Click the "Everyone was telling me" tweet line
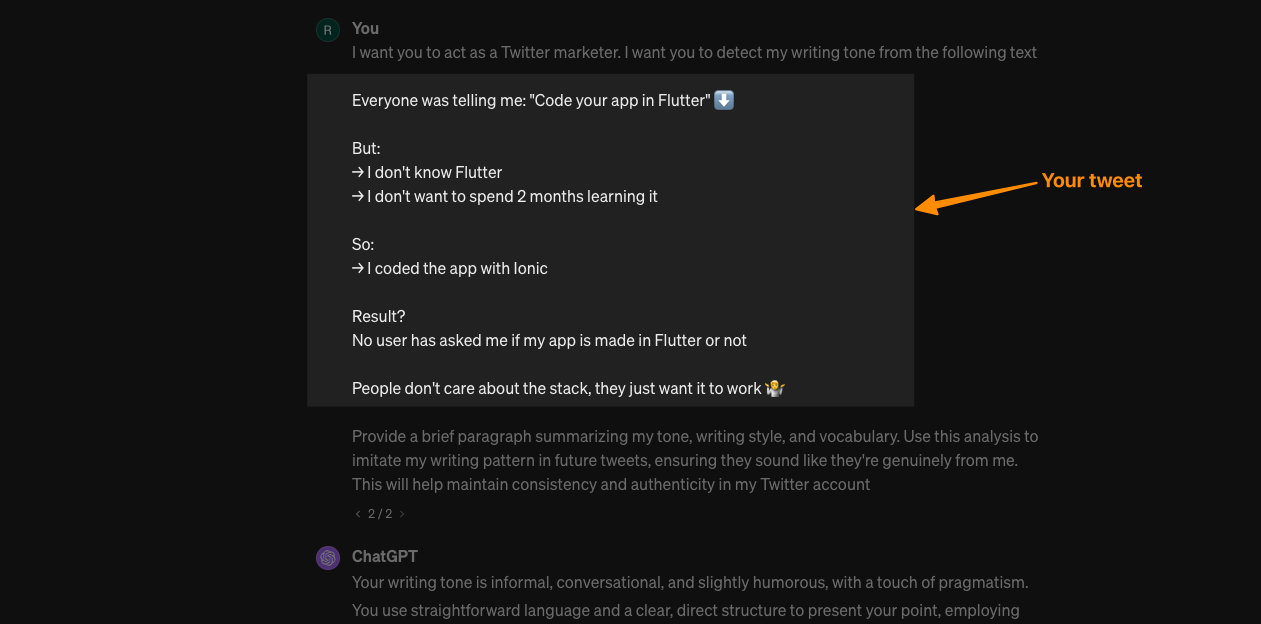 pos(531,100)
